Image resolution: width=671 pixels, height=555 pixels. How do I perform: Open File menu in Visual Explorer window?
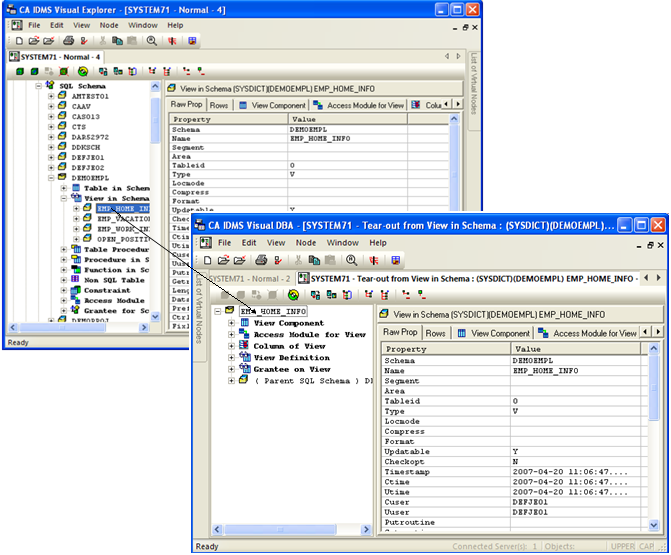click(34, 25)
